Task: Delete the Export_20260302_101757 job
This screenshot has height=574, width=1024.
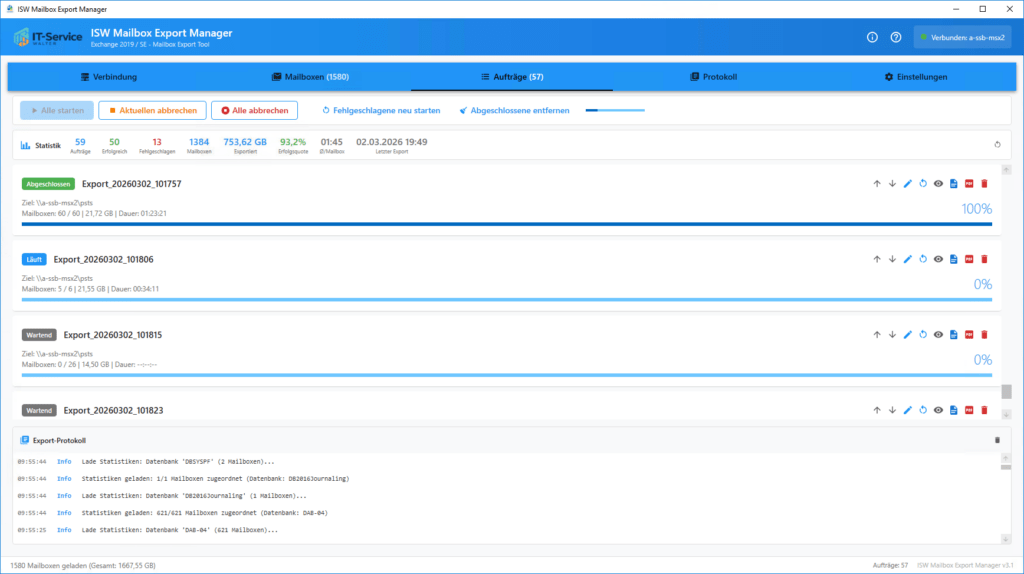Action: (x=984, y=184)
